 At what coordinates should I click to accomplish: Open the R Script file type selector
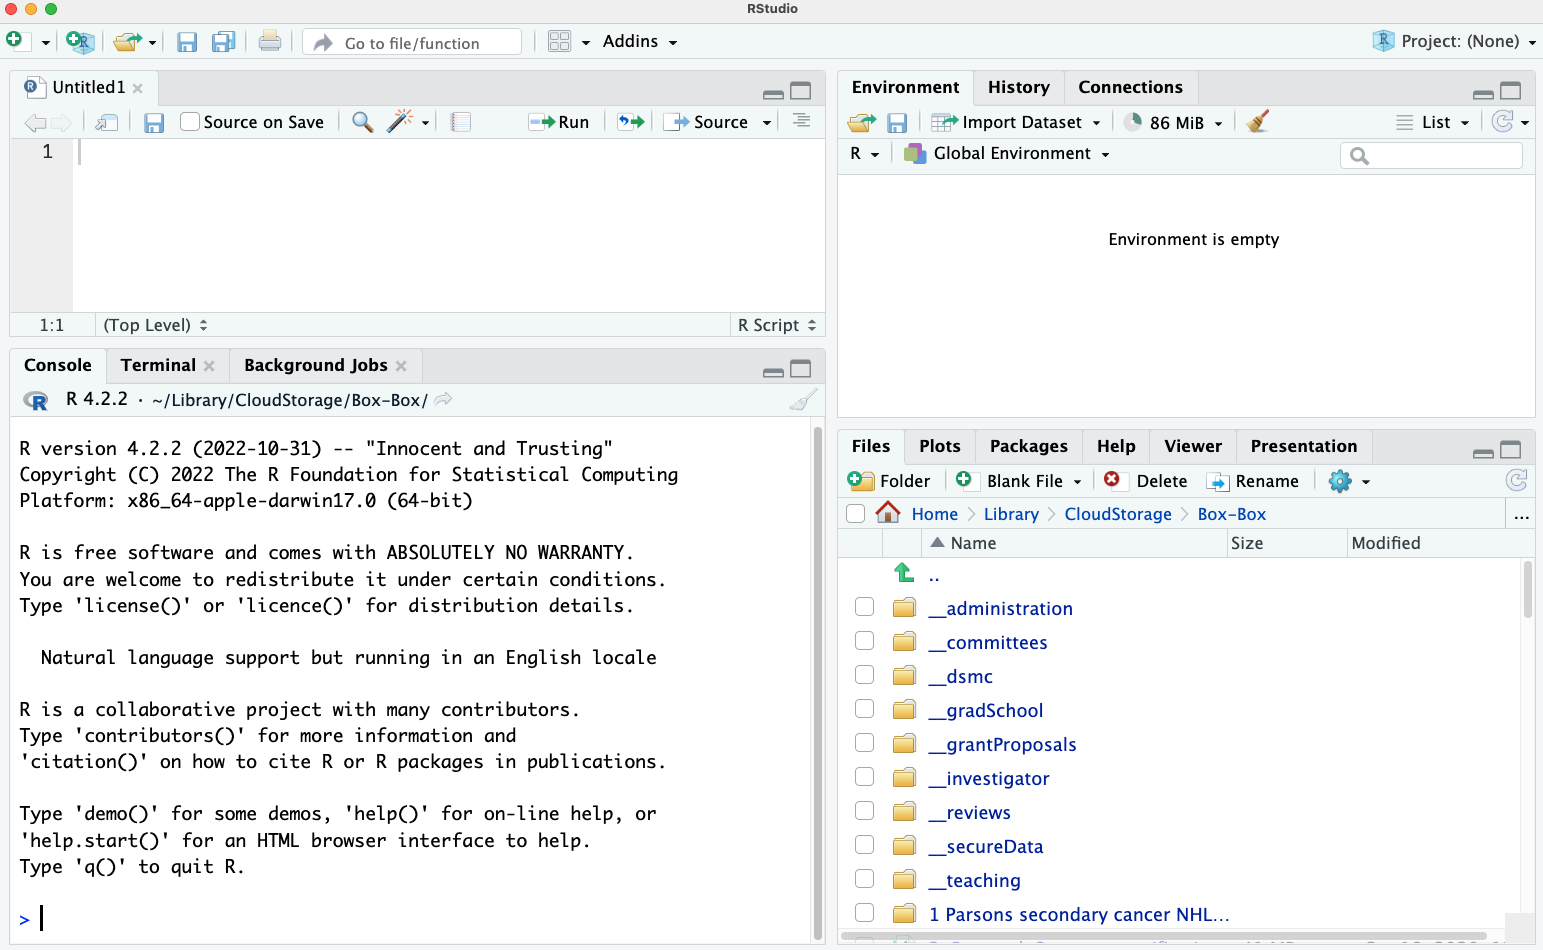click(x=777, y=325)
